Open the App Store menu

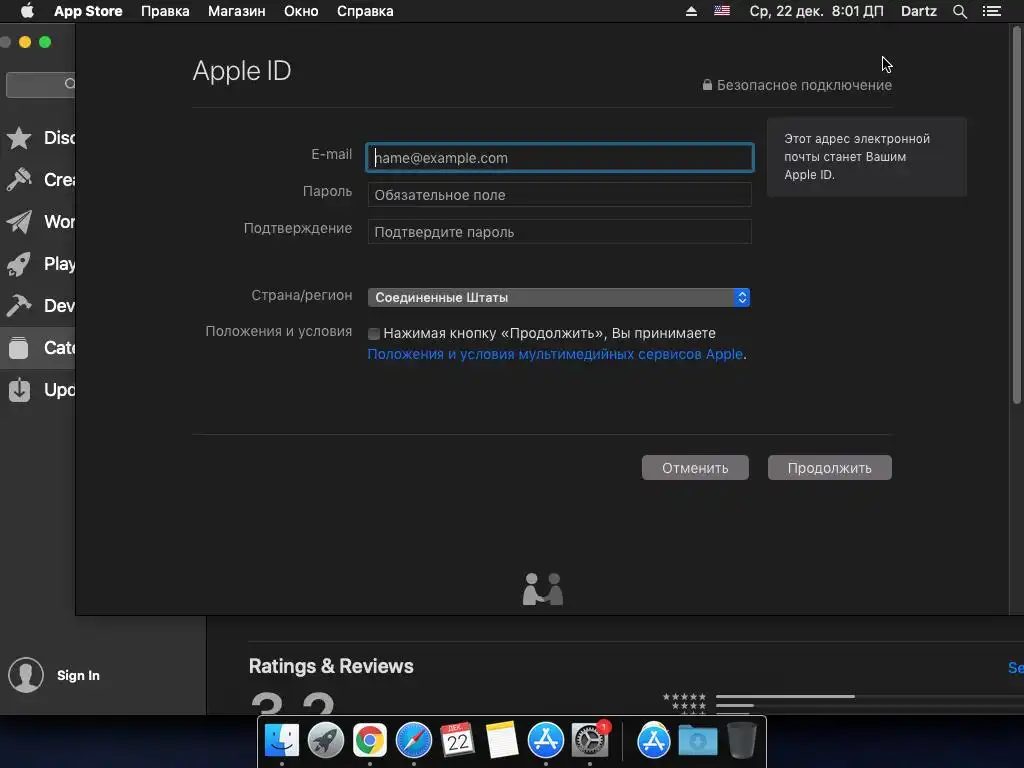coord(88,11)
